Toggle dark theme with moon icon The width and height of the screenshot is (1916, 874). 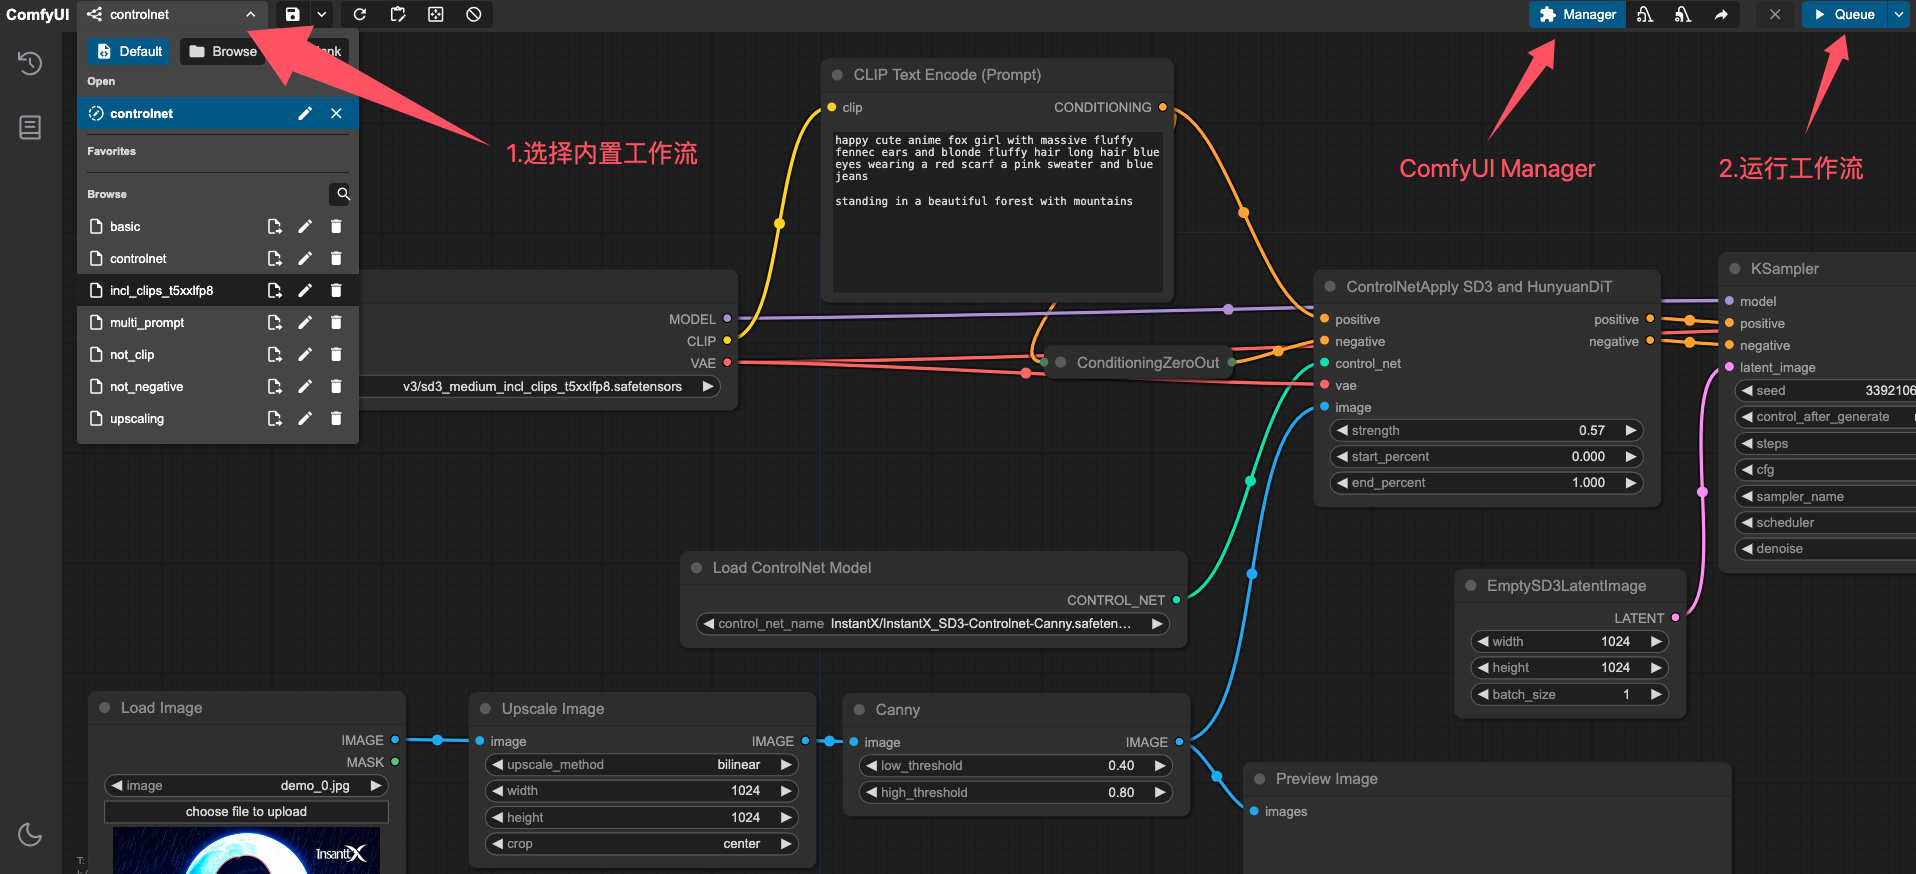30,834
